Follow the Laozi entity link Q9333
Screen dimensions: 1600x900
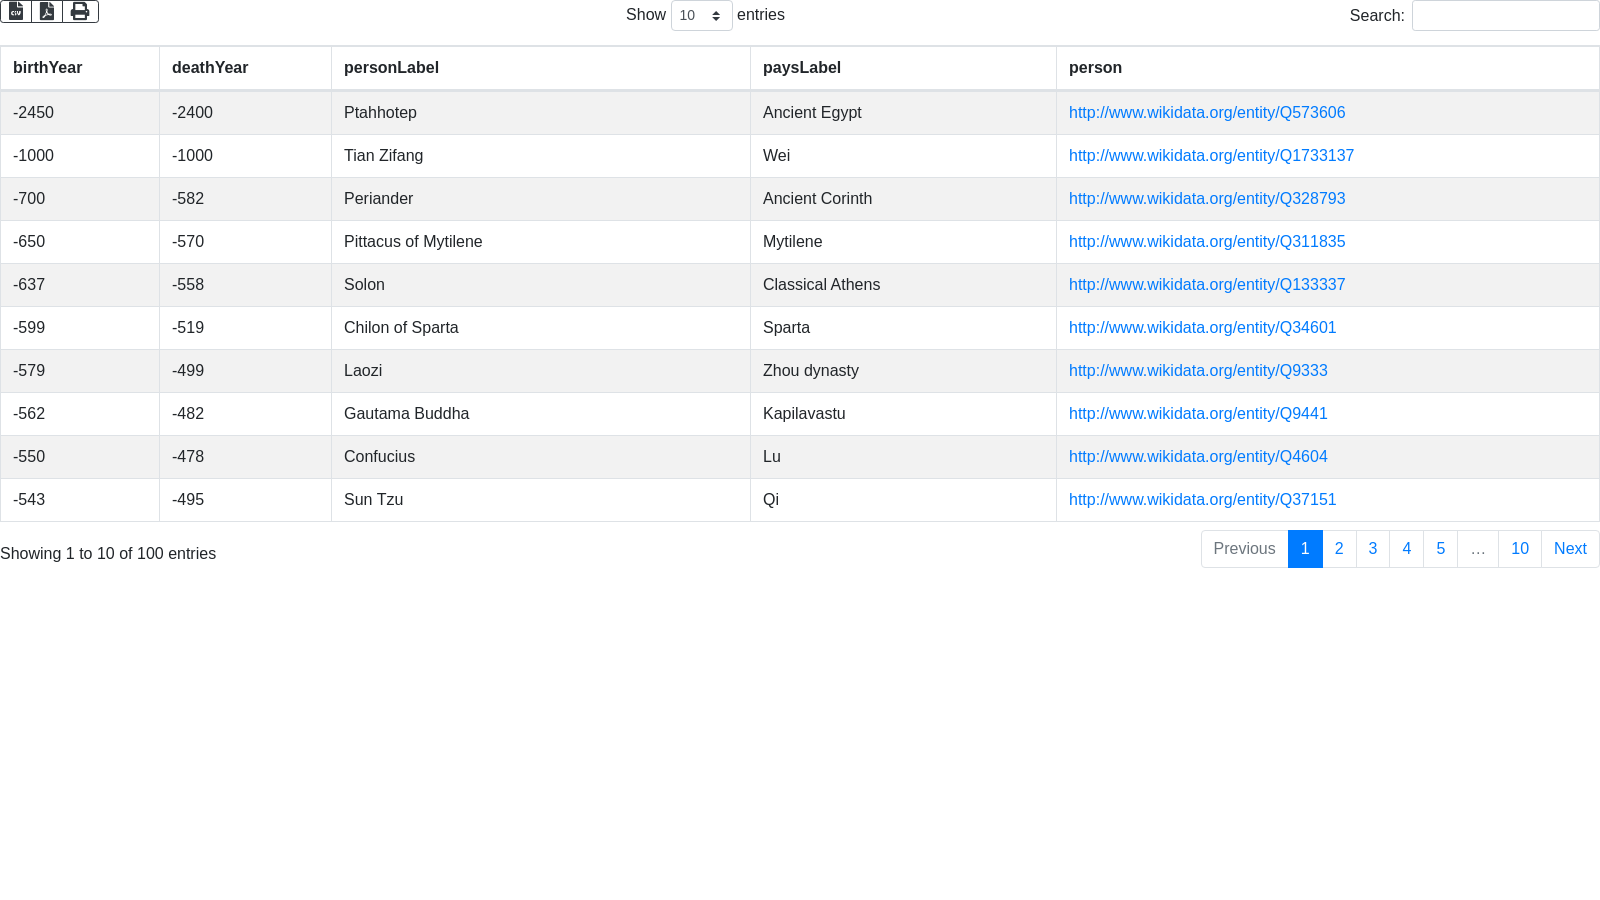1198,371
